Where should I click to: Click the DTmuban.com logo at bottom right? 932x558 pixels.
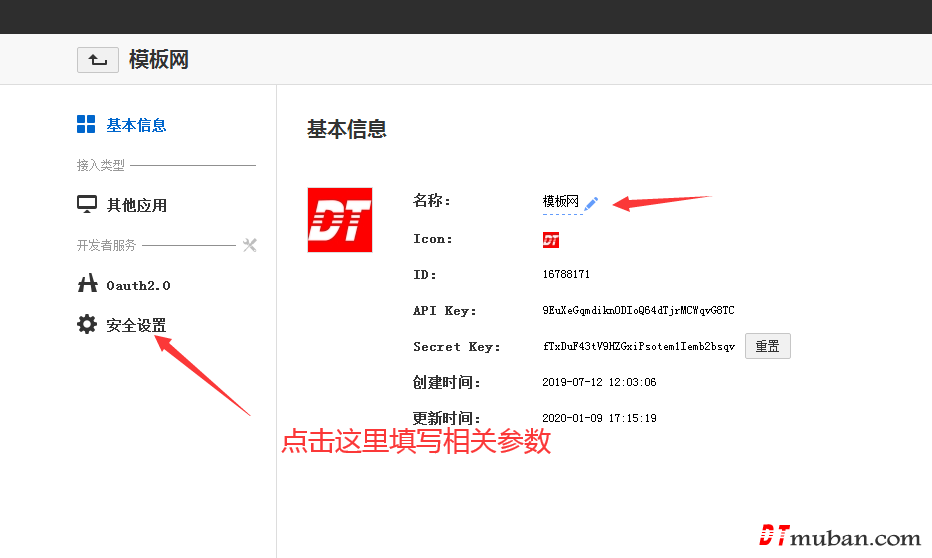point(840,537)
